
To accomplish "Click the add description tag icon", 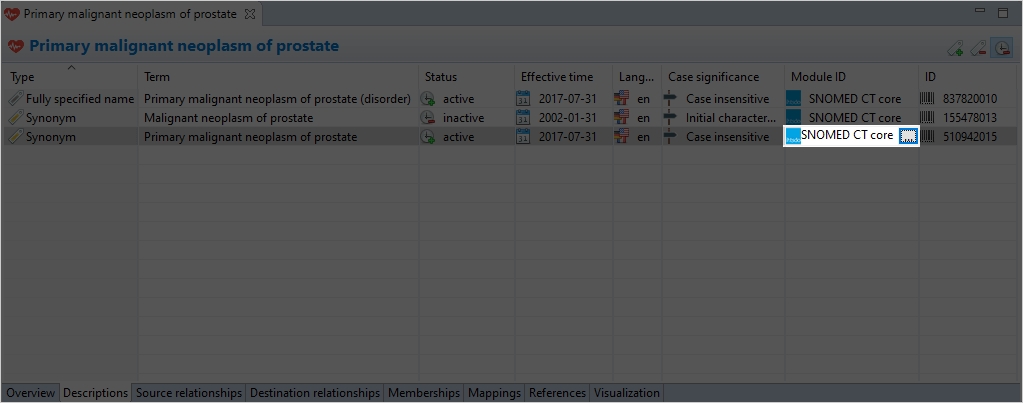I will click(x=956, y=48).
